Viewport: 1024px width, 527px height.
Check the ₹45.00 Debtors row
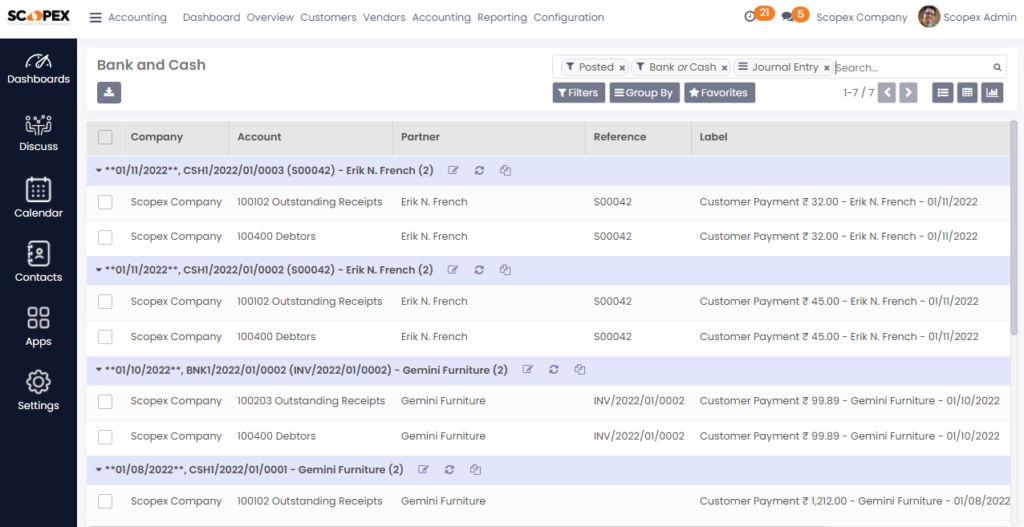point(105,337)
